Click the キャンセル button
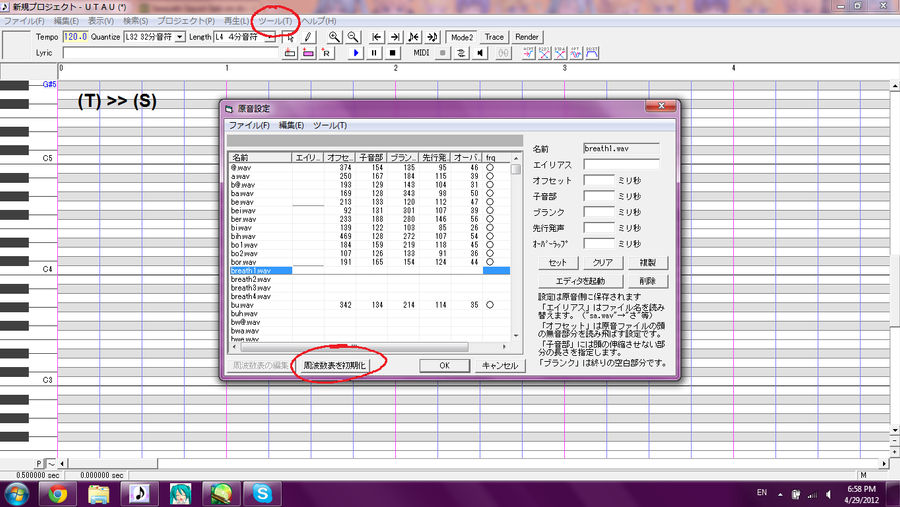 point(500,365)
